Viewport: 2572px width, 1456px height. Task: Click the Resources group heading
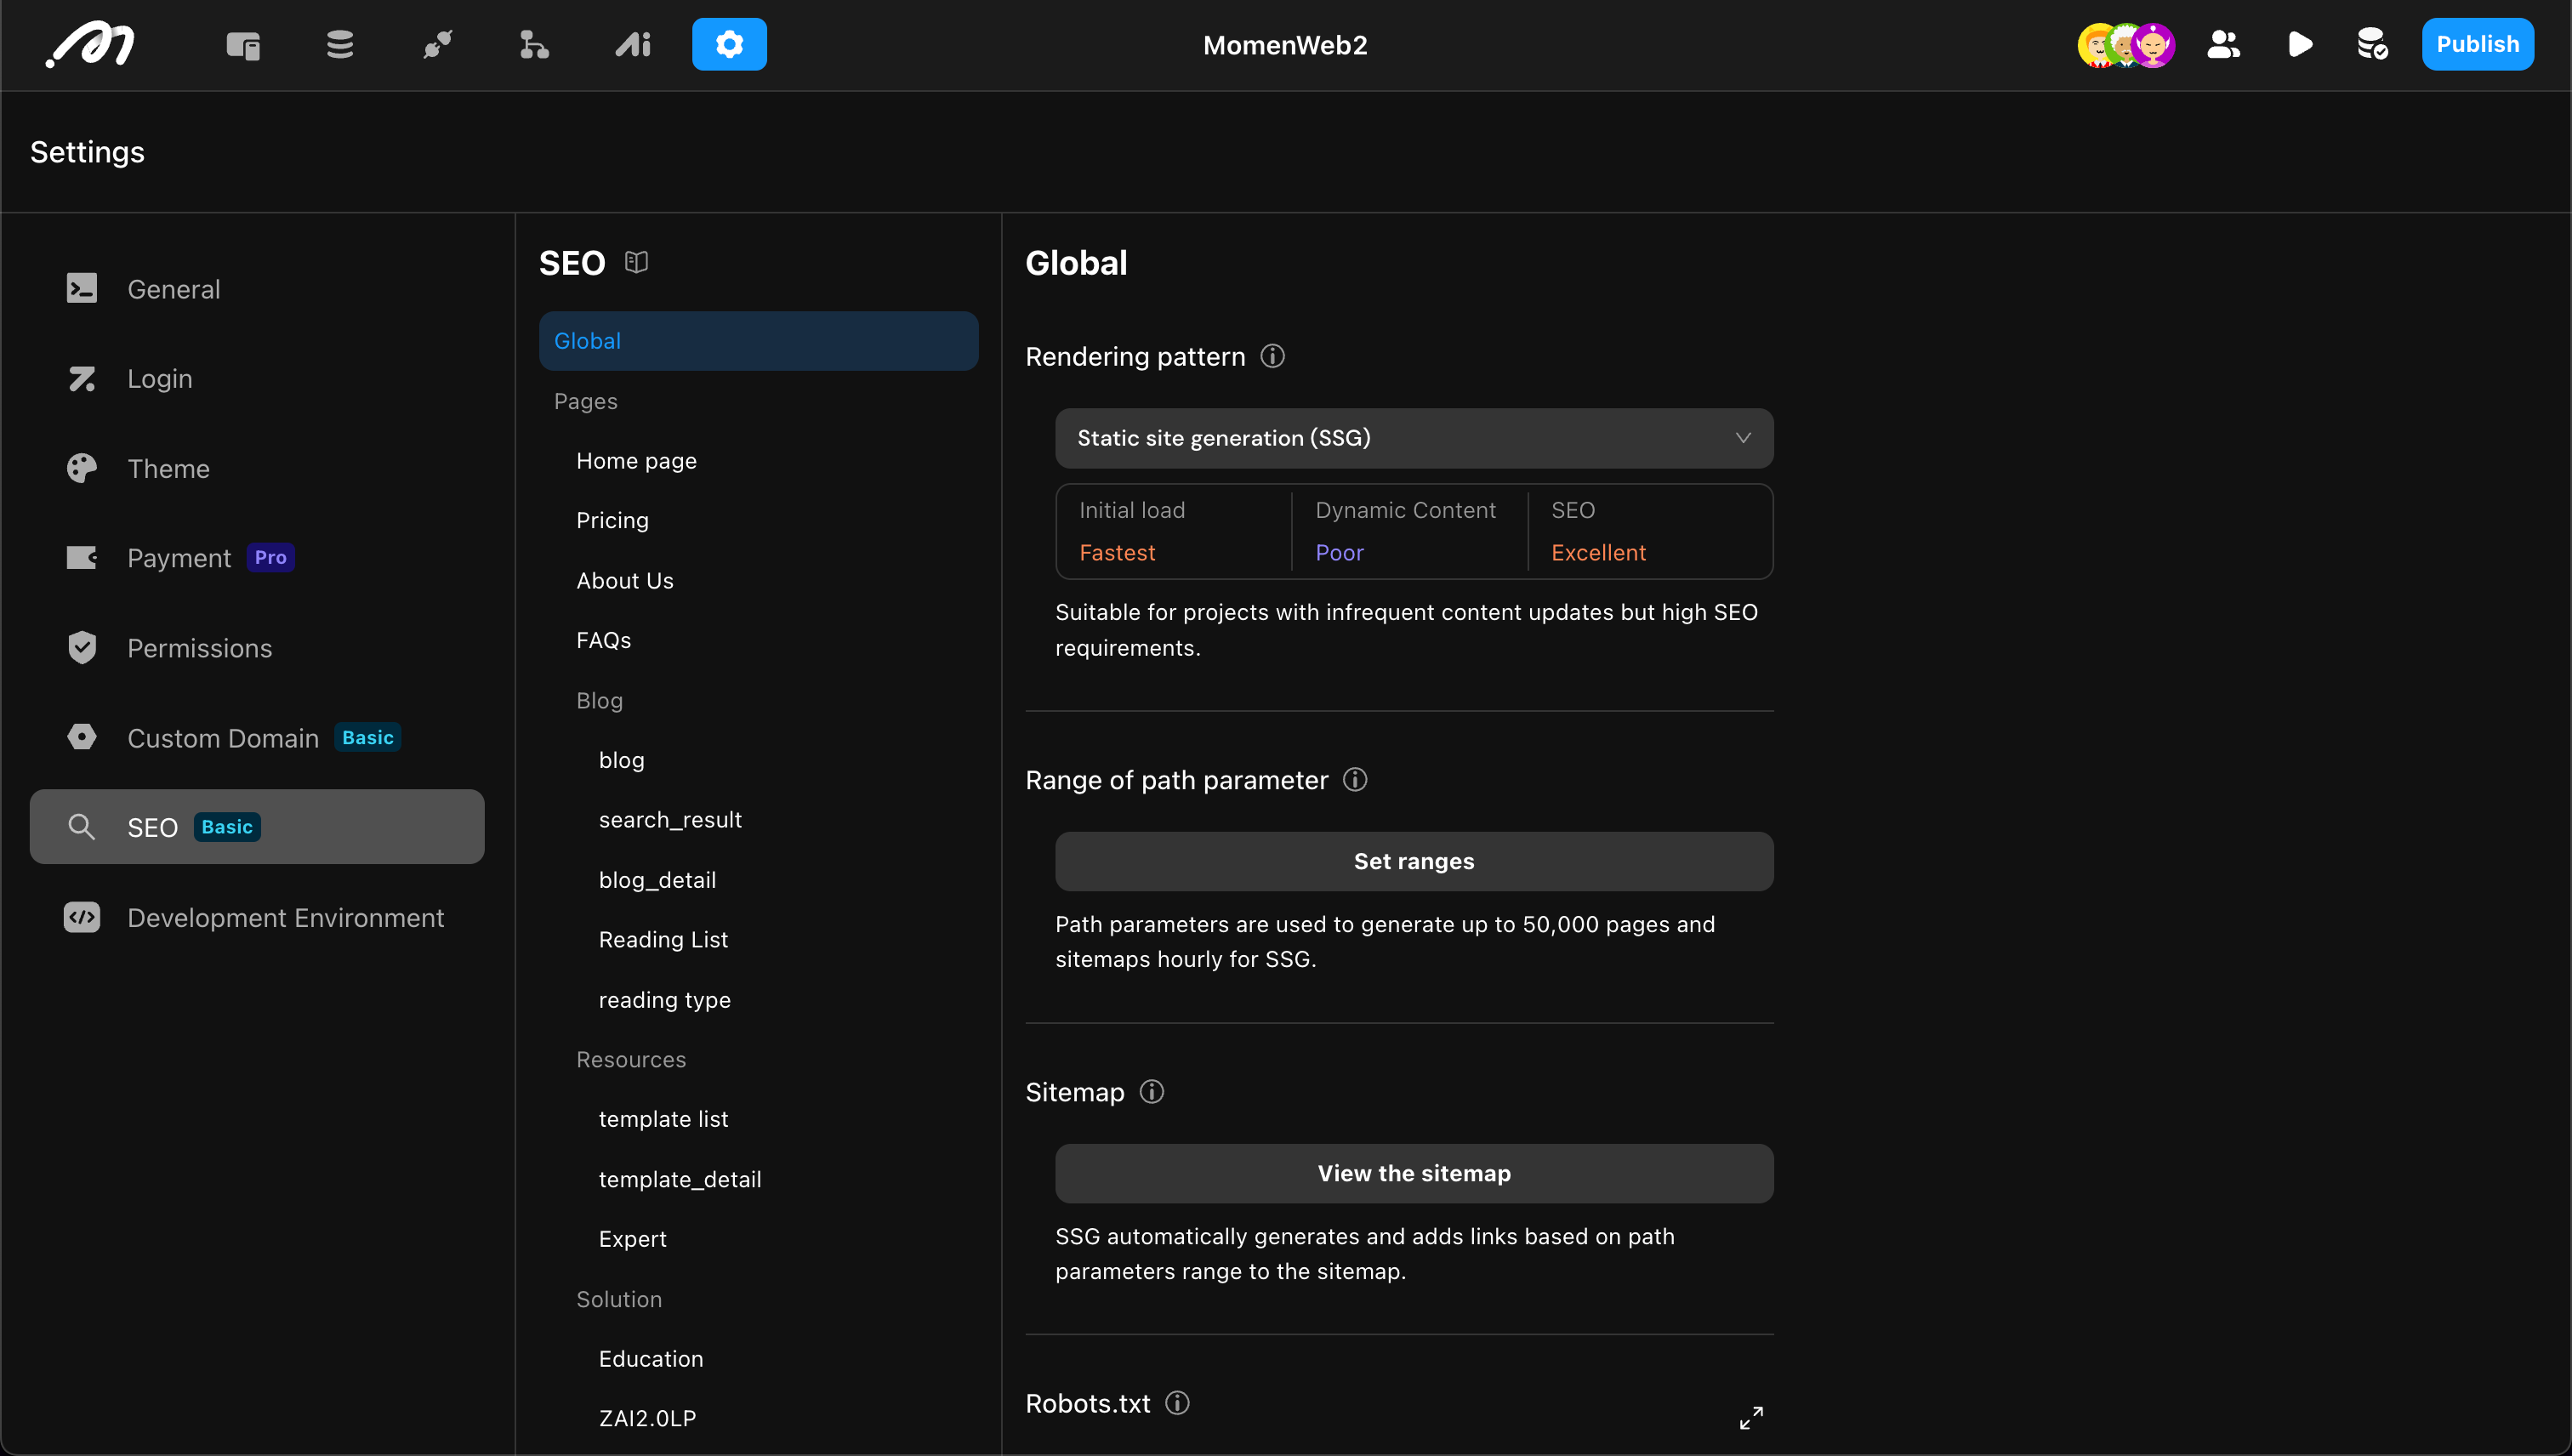pyautogui.click(x=631, y=1060)
